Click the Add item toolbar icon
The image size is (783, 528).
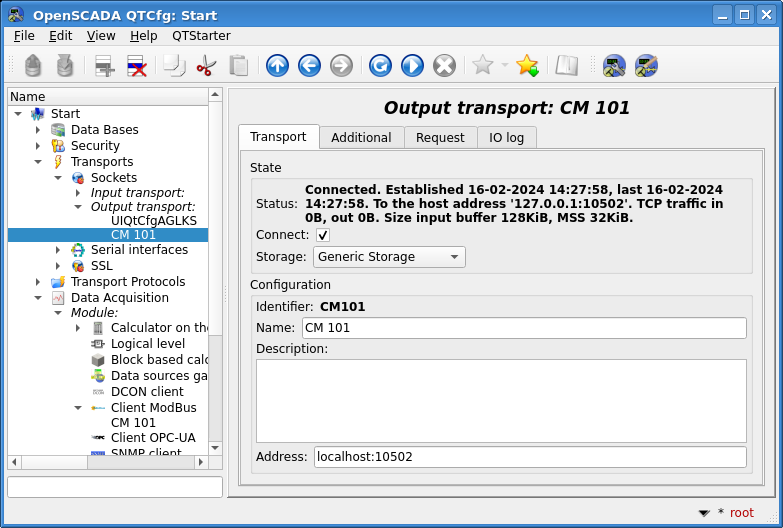click(105, 66)
